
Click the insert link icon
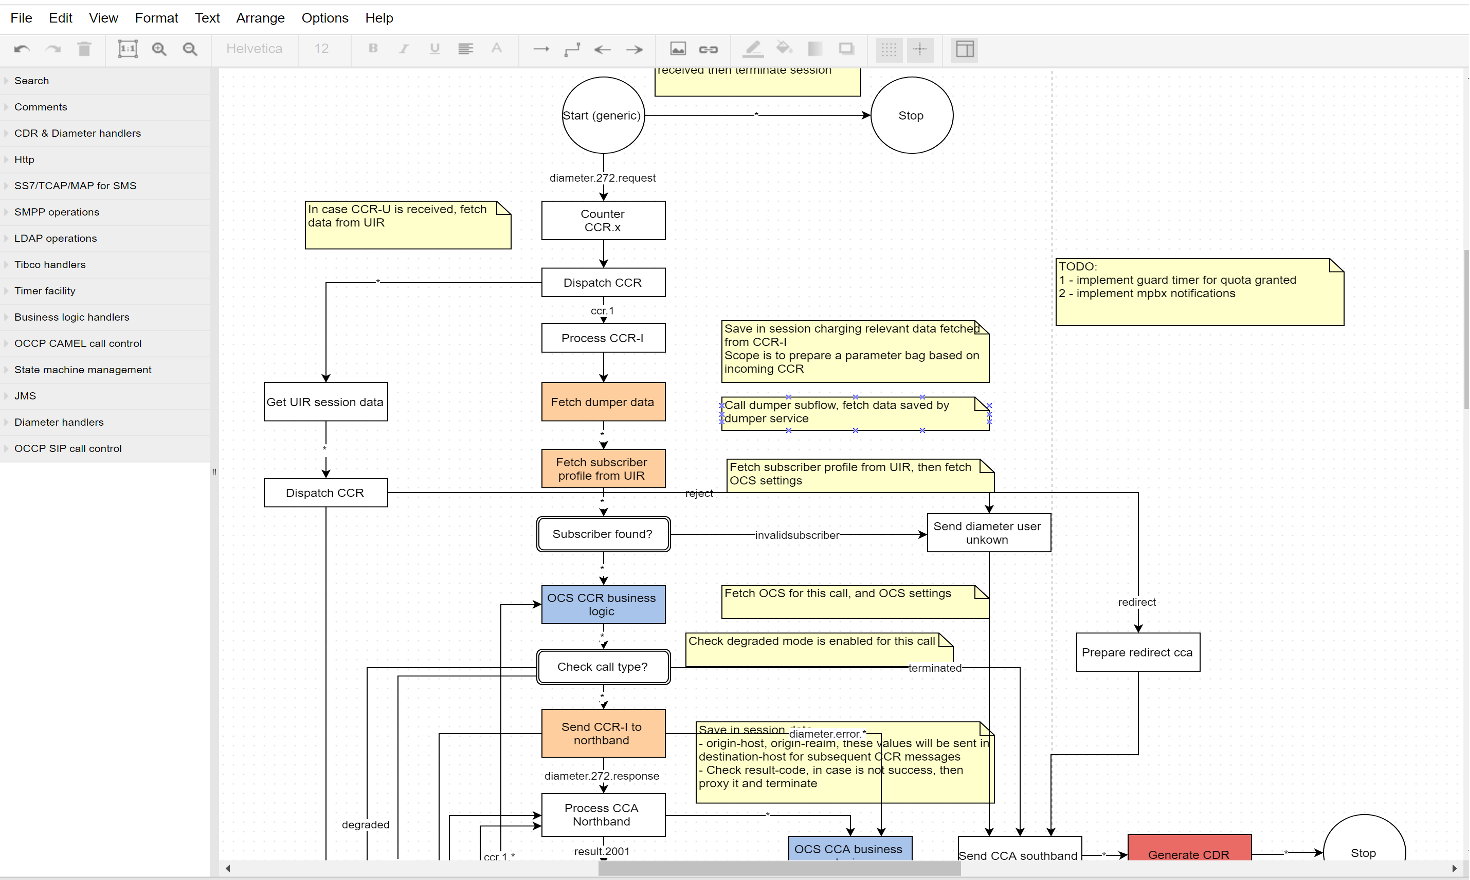pos(709,49)
